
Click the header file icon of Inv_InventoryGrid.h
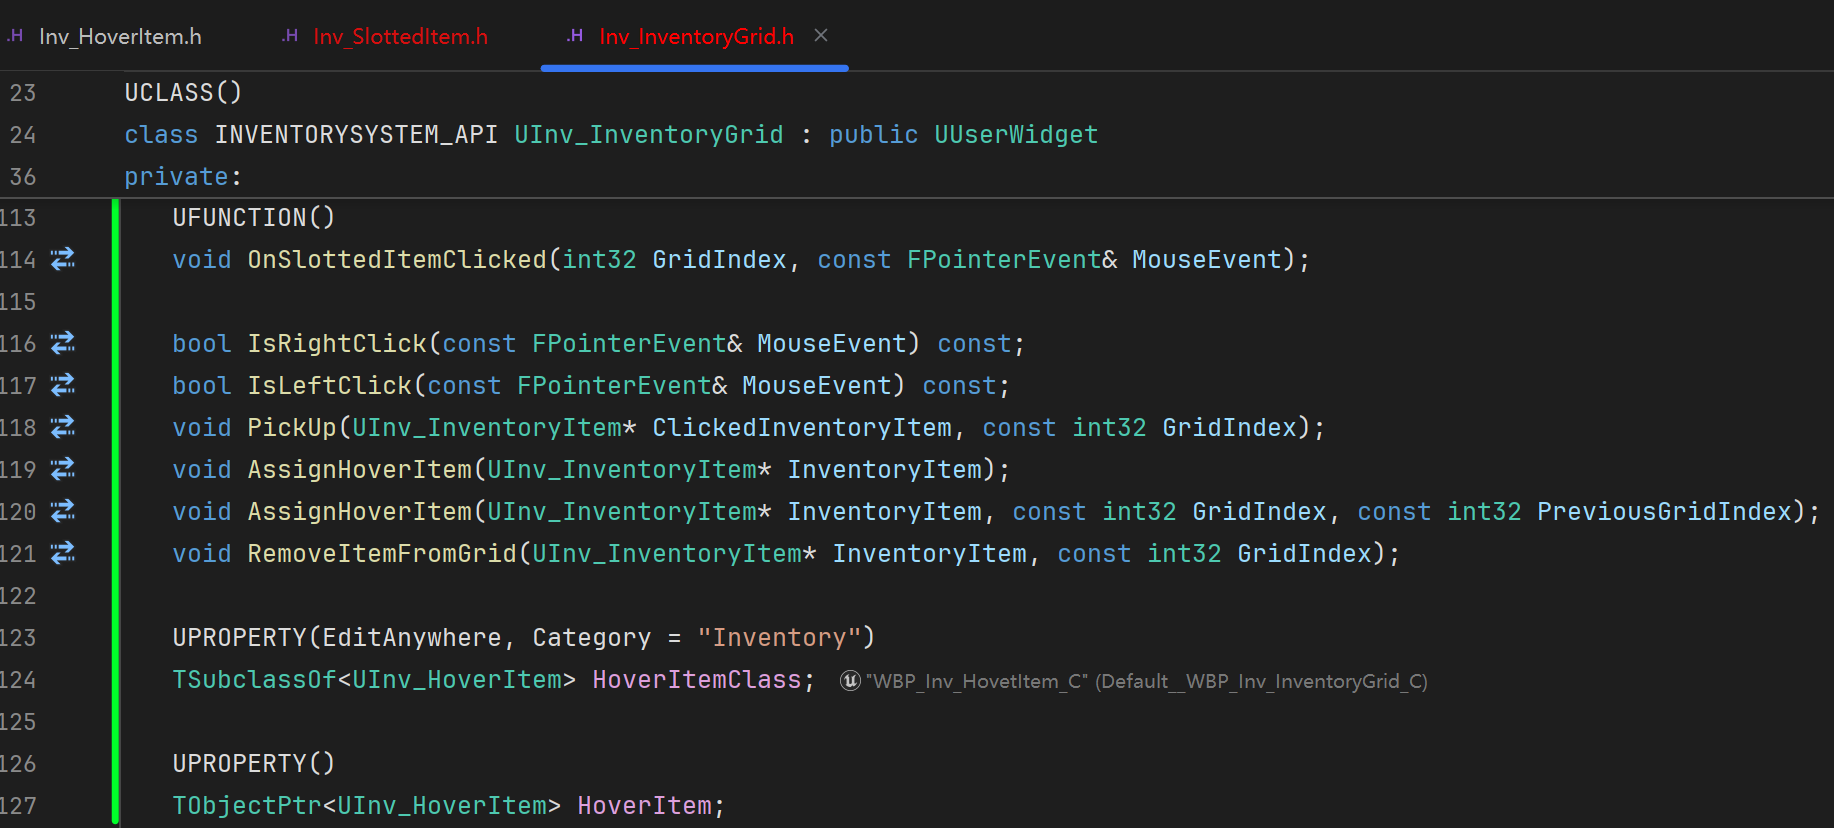[575, 36]
